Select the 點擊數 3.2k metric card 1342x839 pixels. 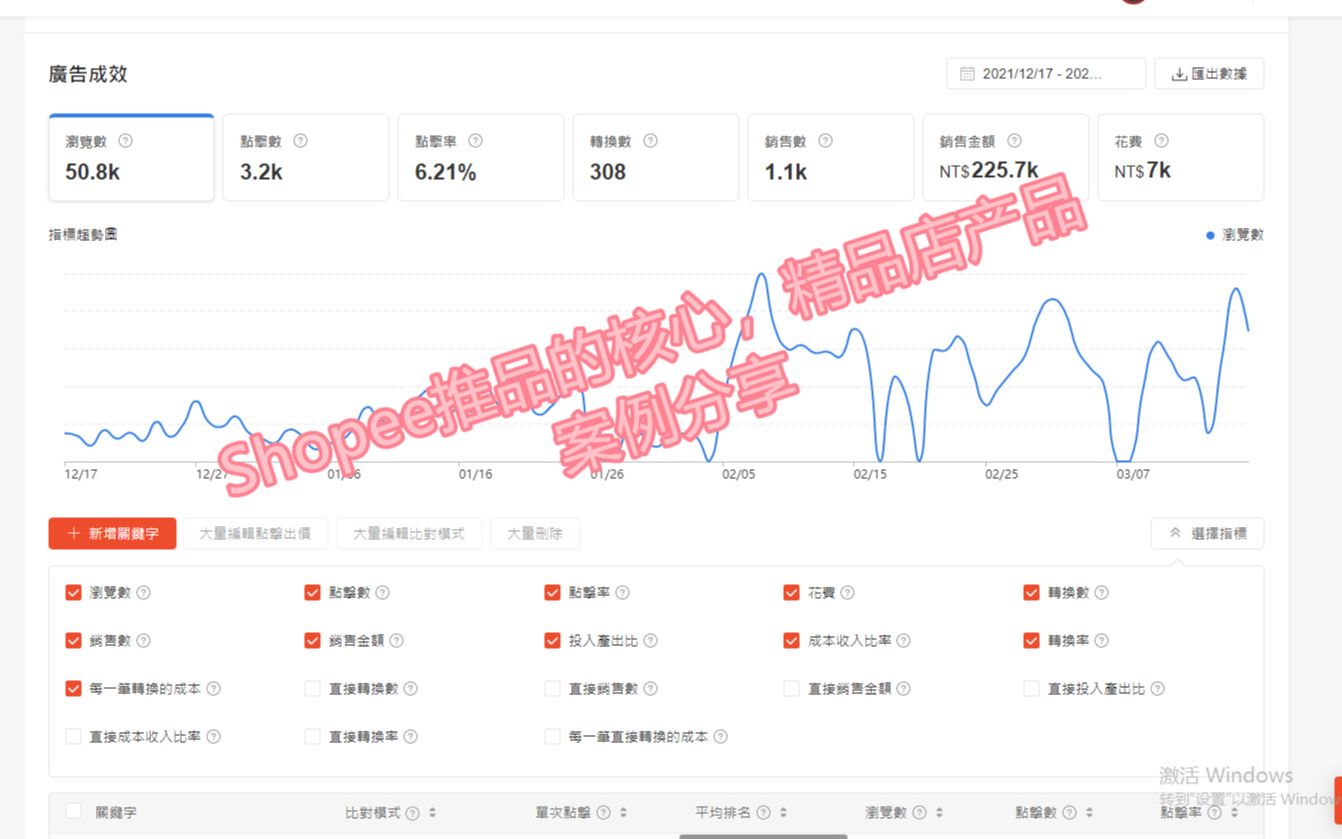(x=306, y=158)
